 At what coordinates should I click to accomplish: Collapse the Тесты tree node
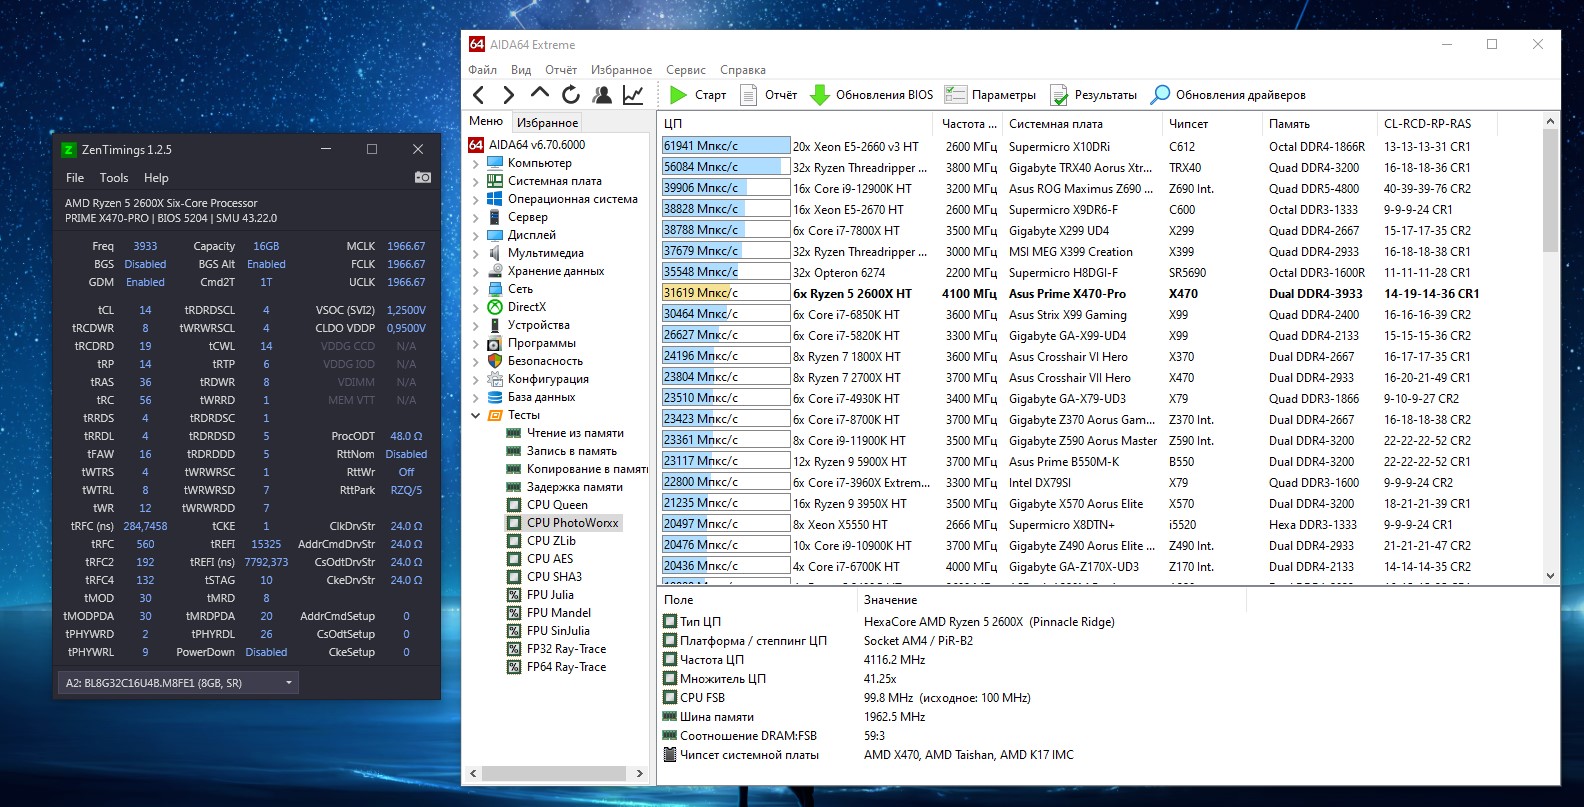(476, 415)
